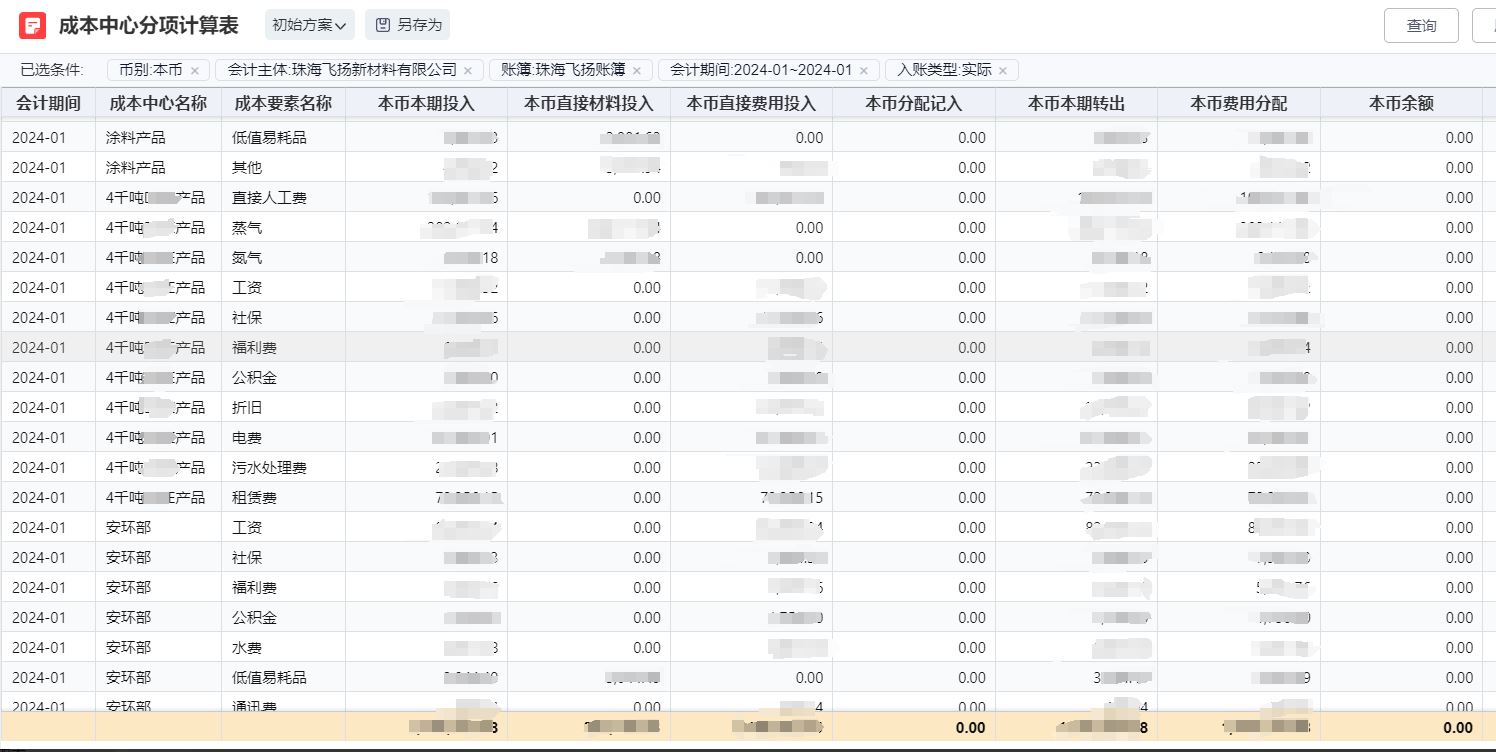The image size is (1496, 752).
Task: Remove the 币别:本币 filter condition
Action: point(194,70)
